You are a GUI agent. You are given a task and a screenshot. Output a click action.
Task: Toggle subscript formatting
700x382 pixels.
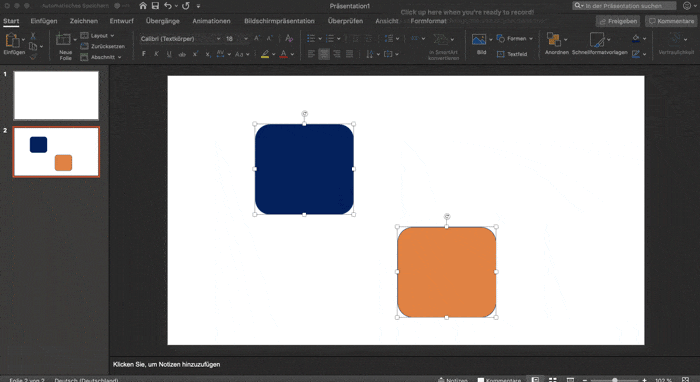point(208,54)
